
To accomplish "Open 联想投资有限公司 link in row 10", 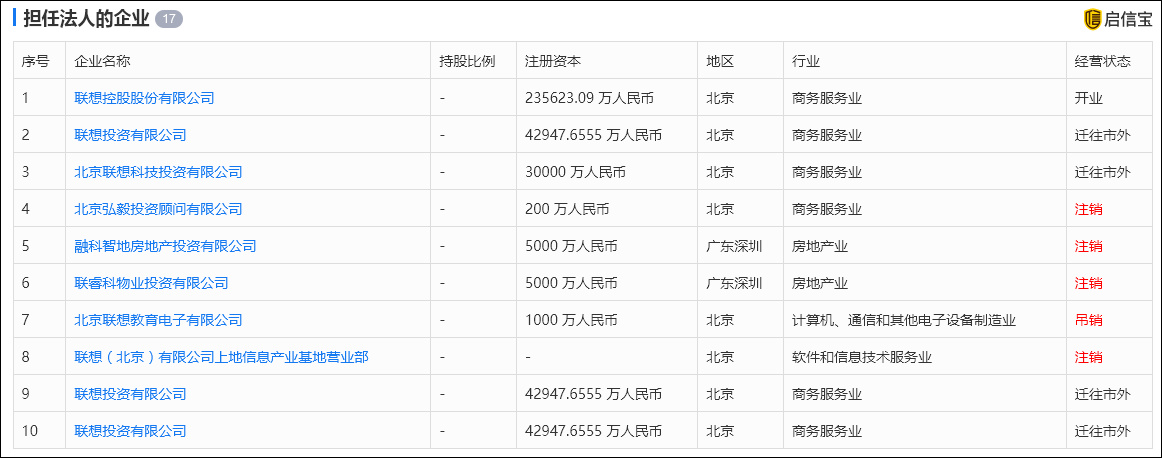I will point(130,431).
